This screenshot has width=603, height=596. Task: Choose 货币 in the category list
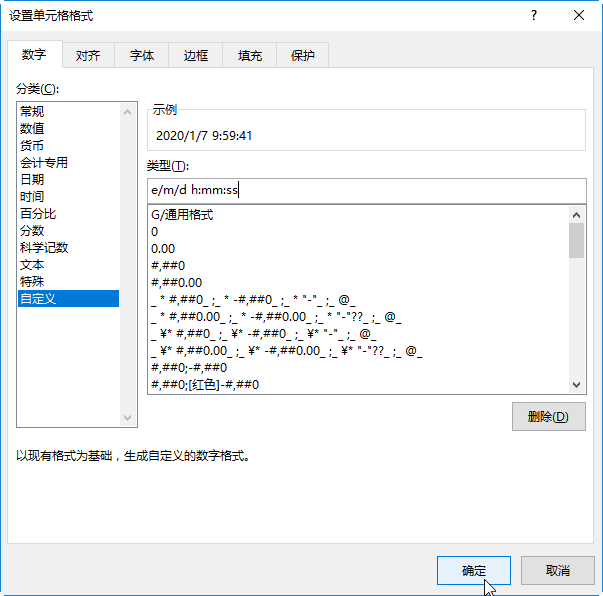pos(68,145)
